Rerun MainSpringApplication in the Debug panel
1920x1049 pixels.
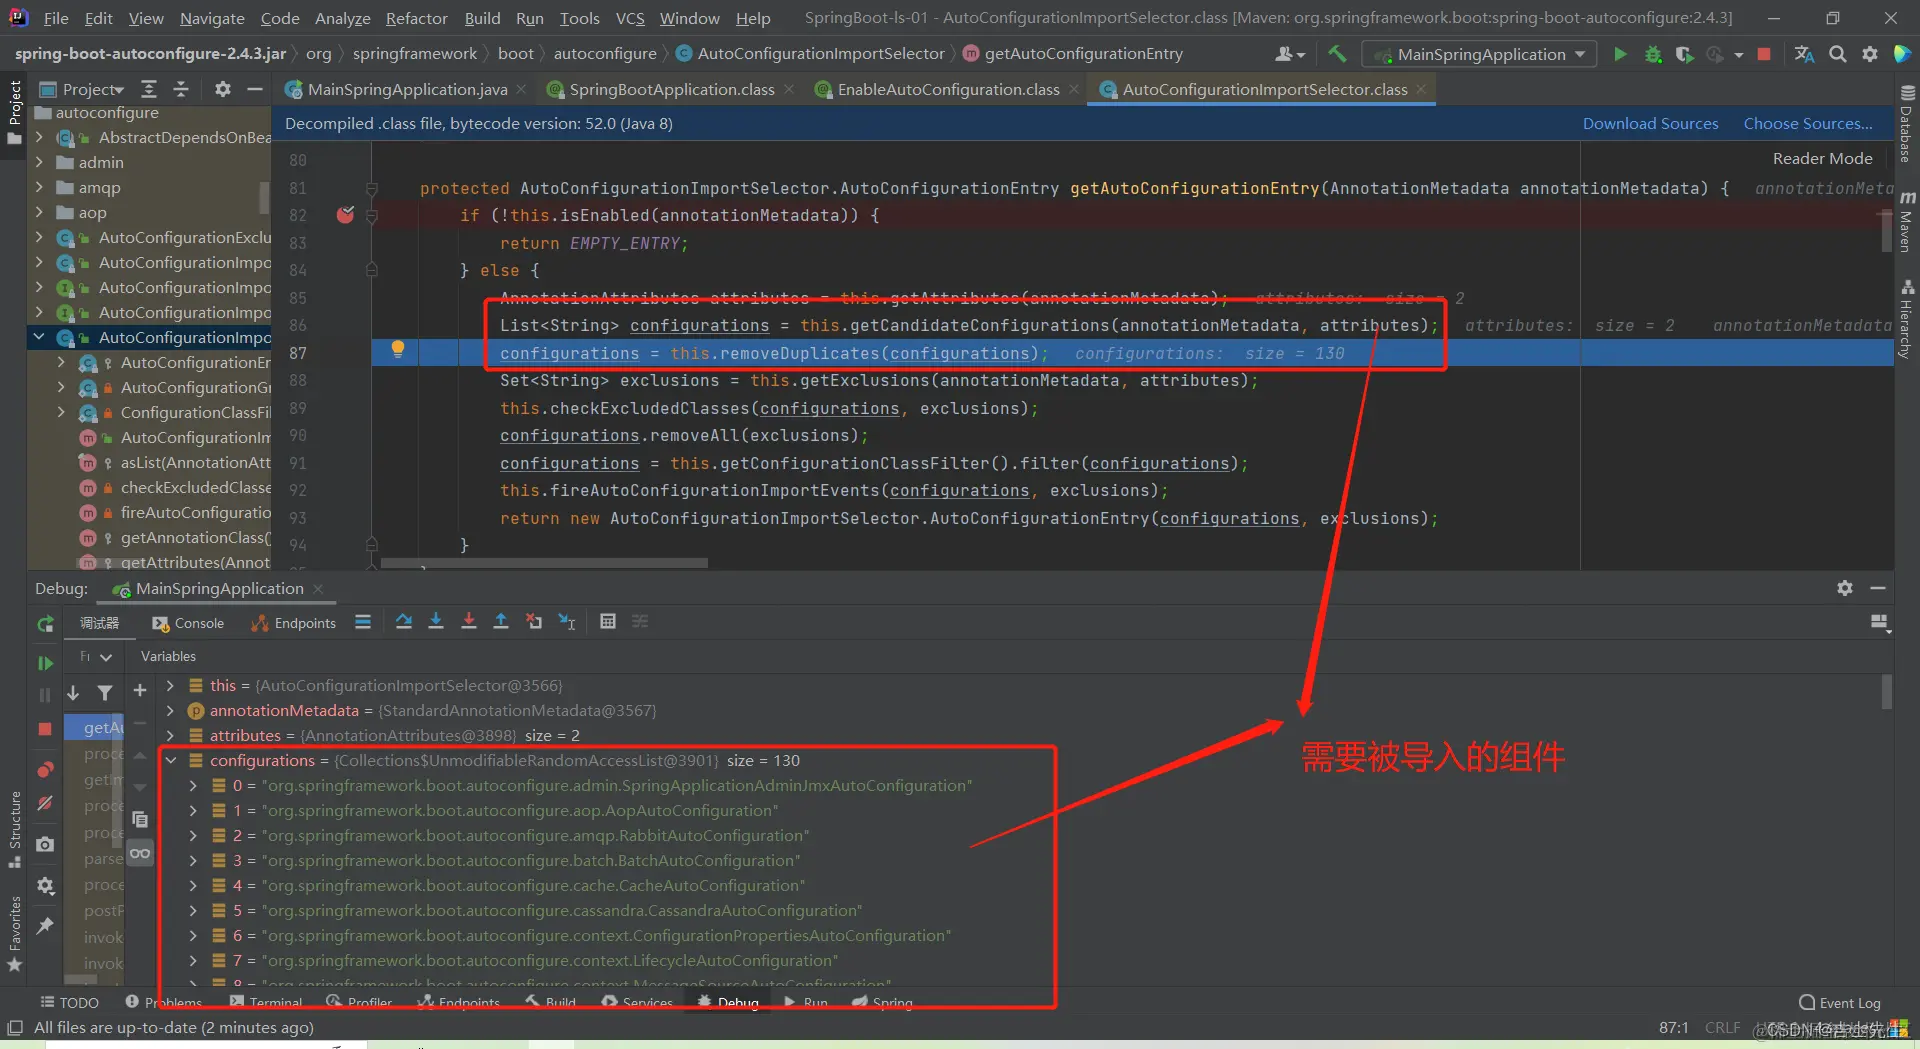[45, 624]
